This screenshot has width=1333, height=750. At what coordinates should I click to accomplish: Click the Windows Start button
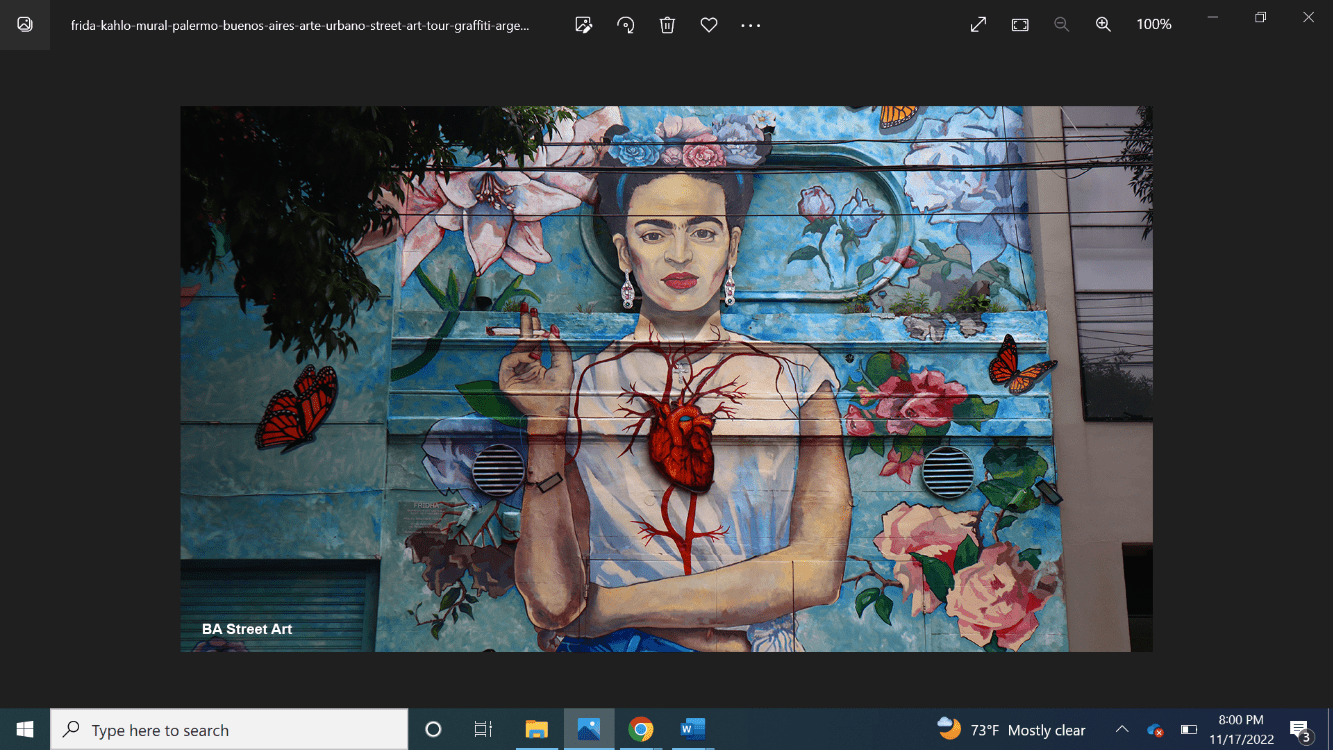(x=25, y=730)
